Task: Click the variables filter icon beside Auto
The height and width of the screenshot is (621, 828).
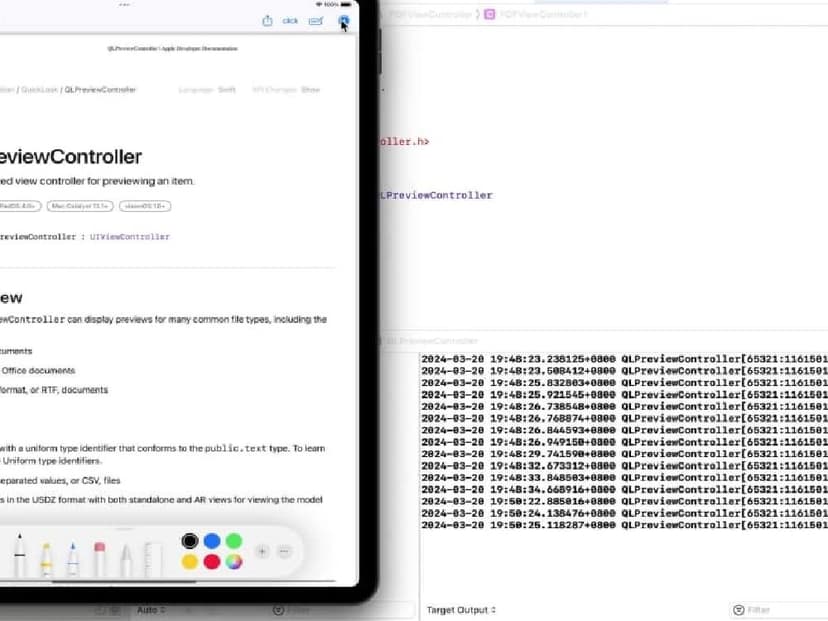Action: pyautogui.click(x=278, y=610)
